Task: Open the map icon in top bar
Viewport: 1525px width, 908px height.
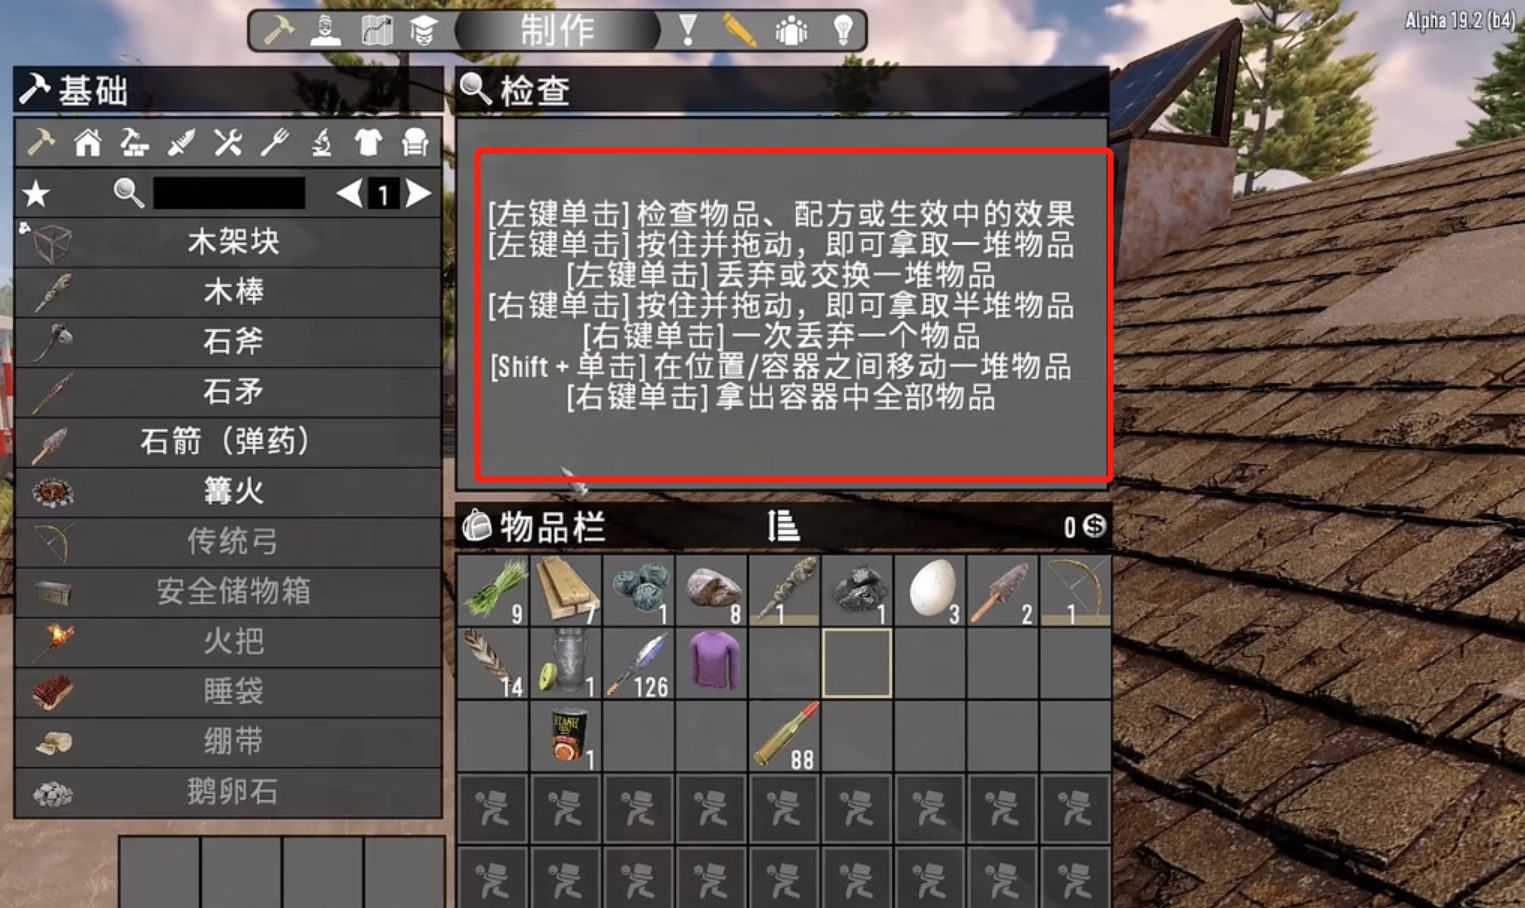Action: click(x=377, y=31)
